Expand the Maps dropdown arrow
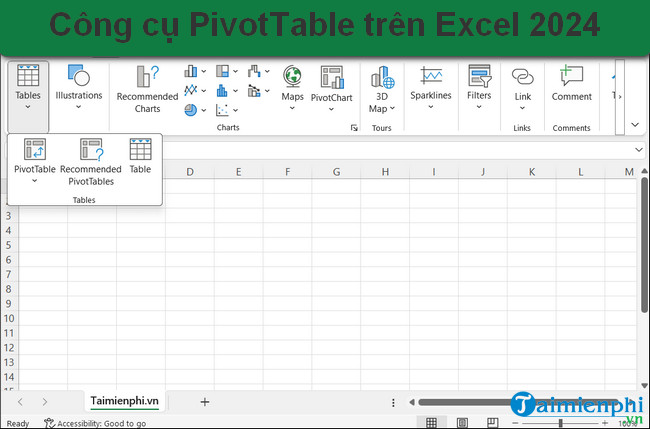 tap(292, 108)
